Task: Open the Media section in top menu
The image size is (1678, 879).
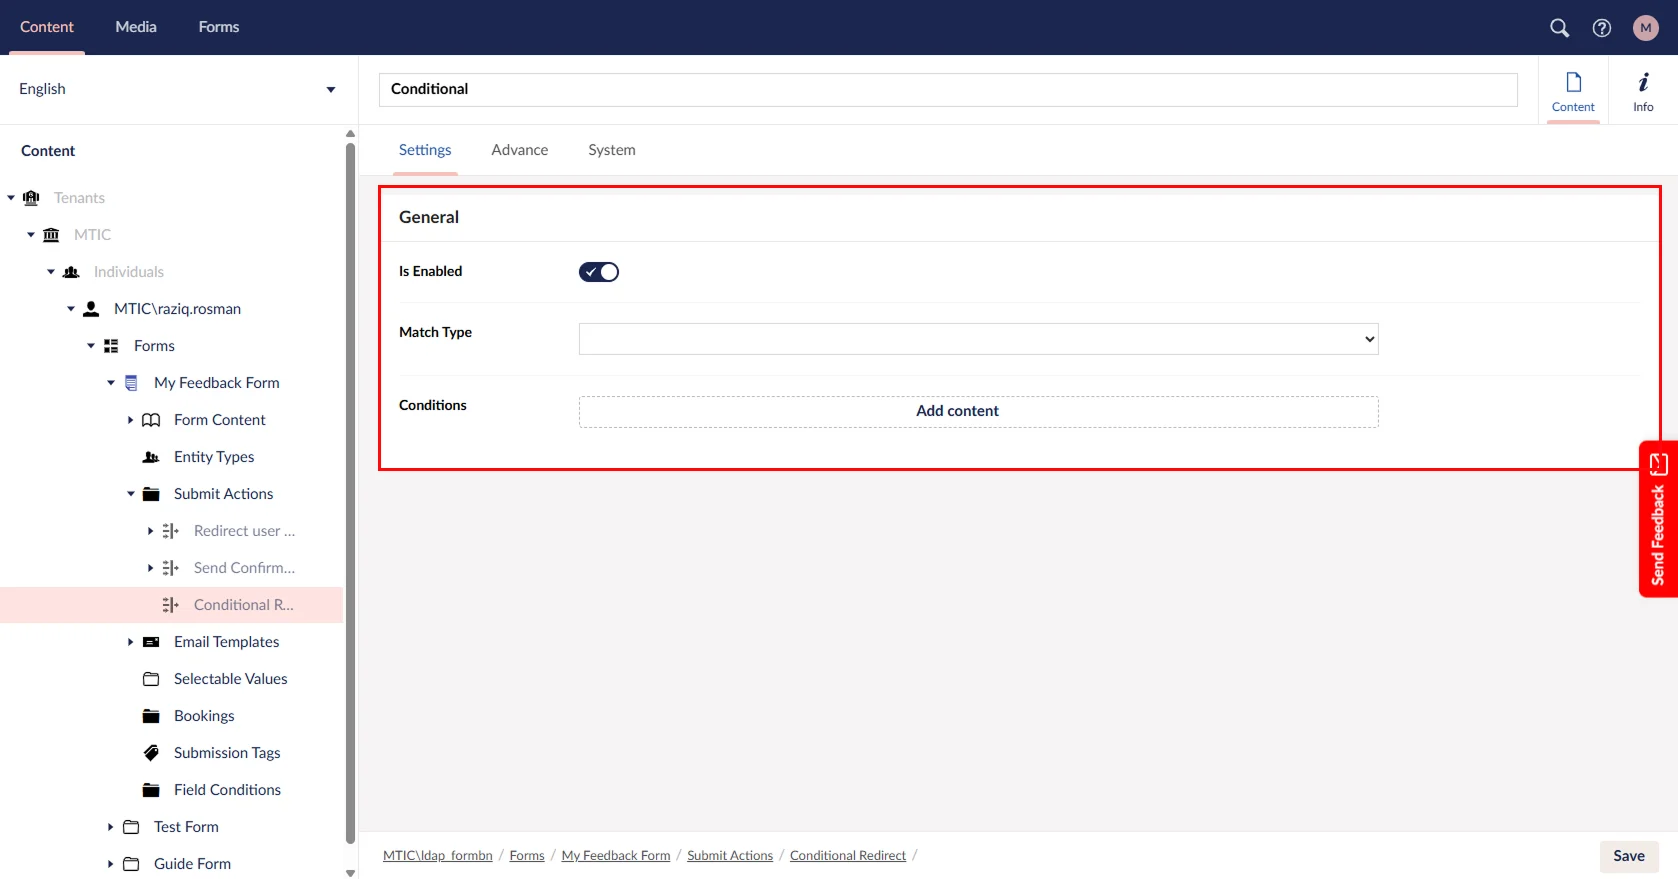Action: click(136, 27)
